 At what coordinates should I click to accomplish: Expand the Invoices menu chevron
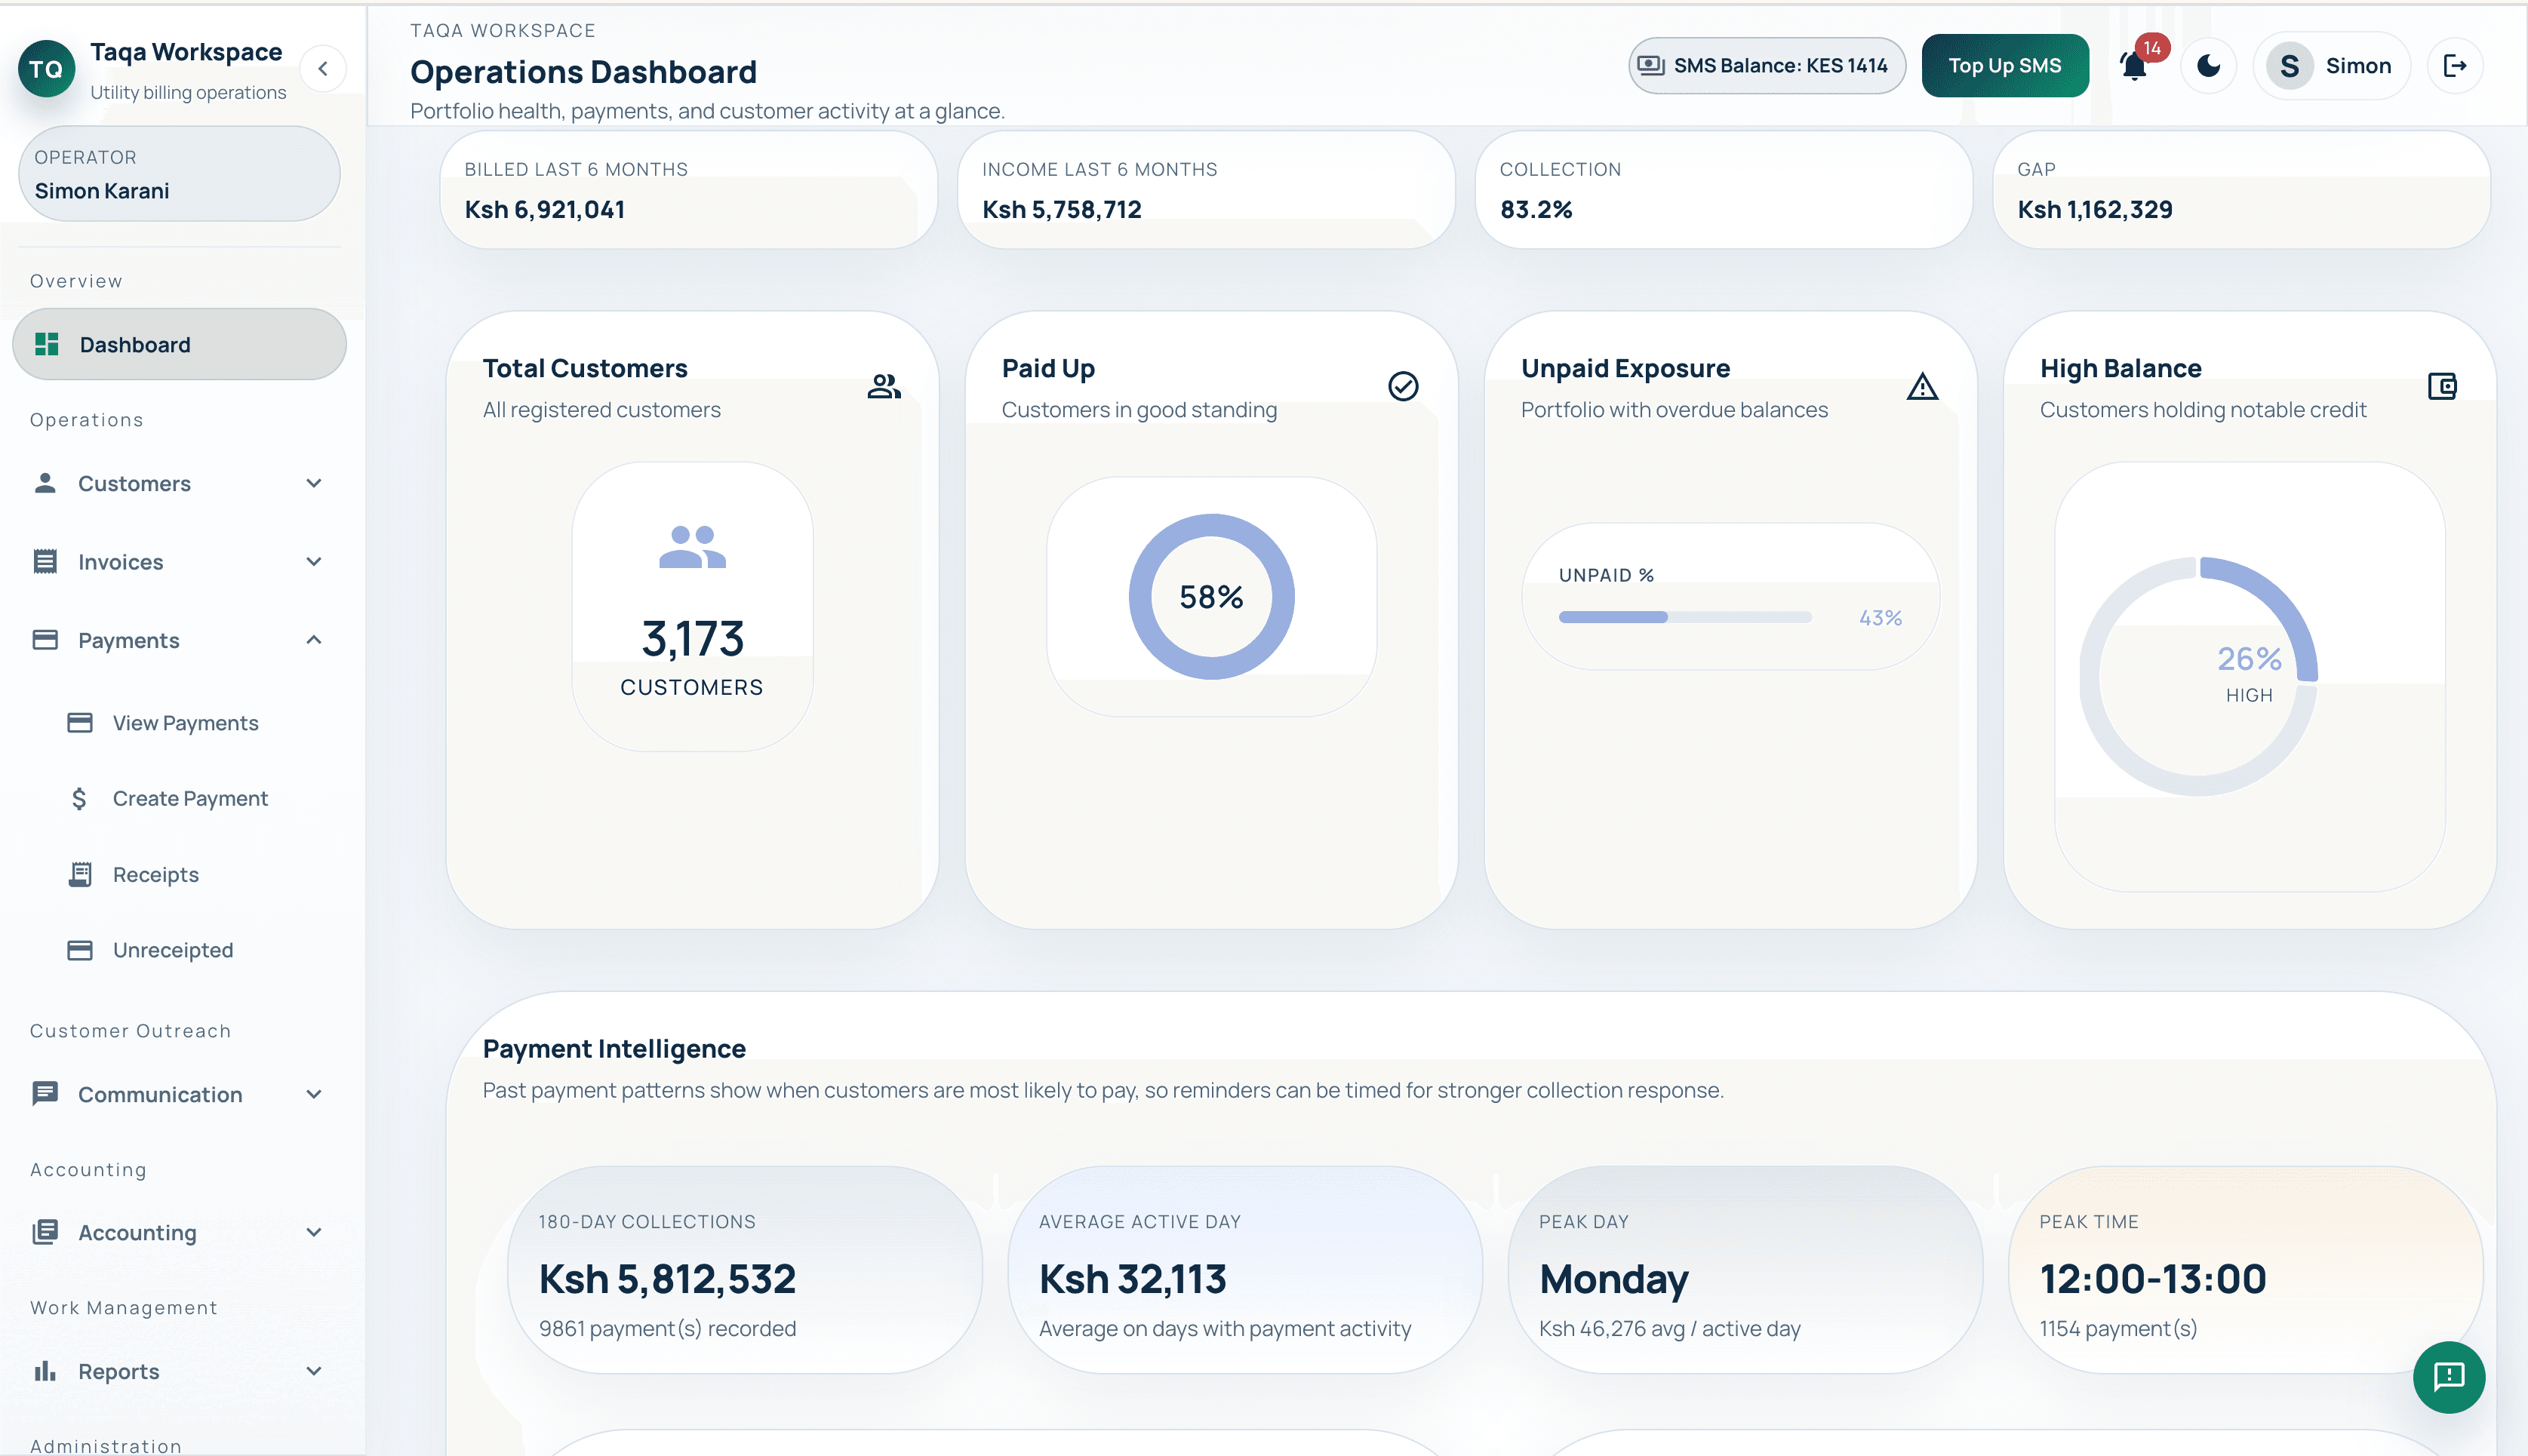click(314, 561)
